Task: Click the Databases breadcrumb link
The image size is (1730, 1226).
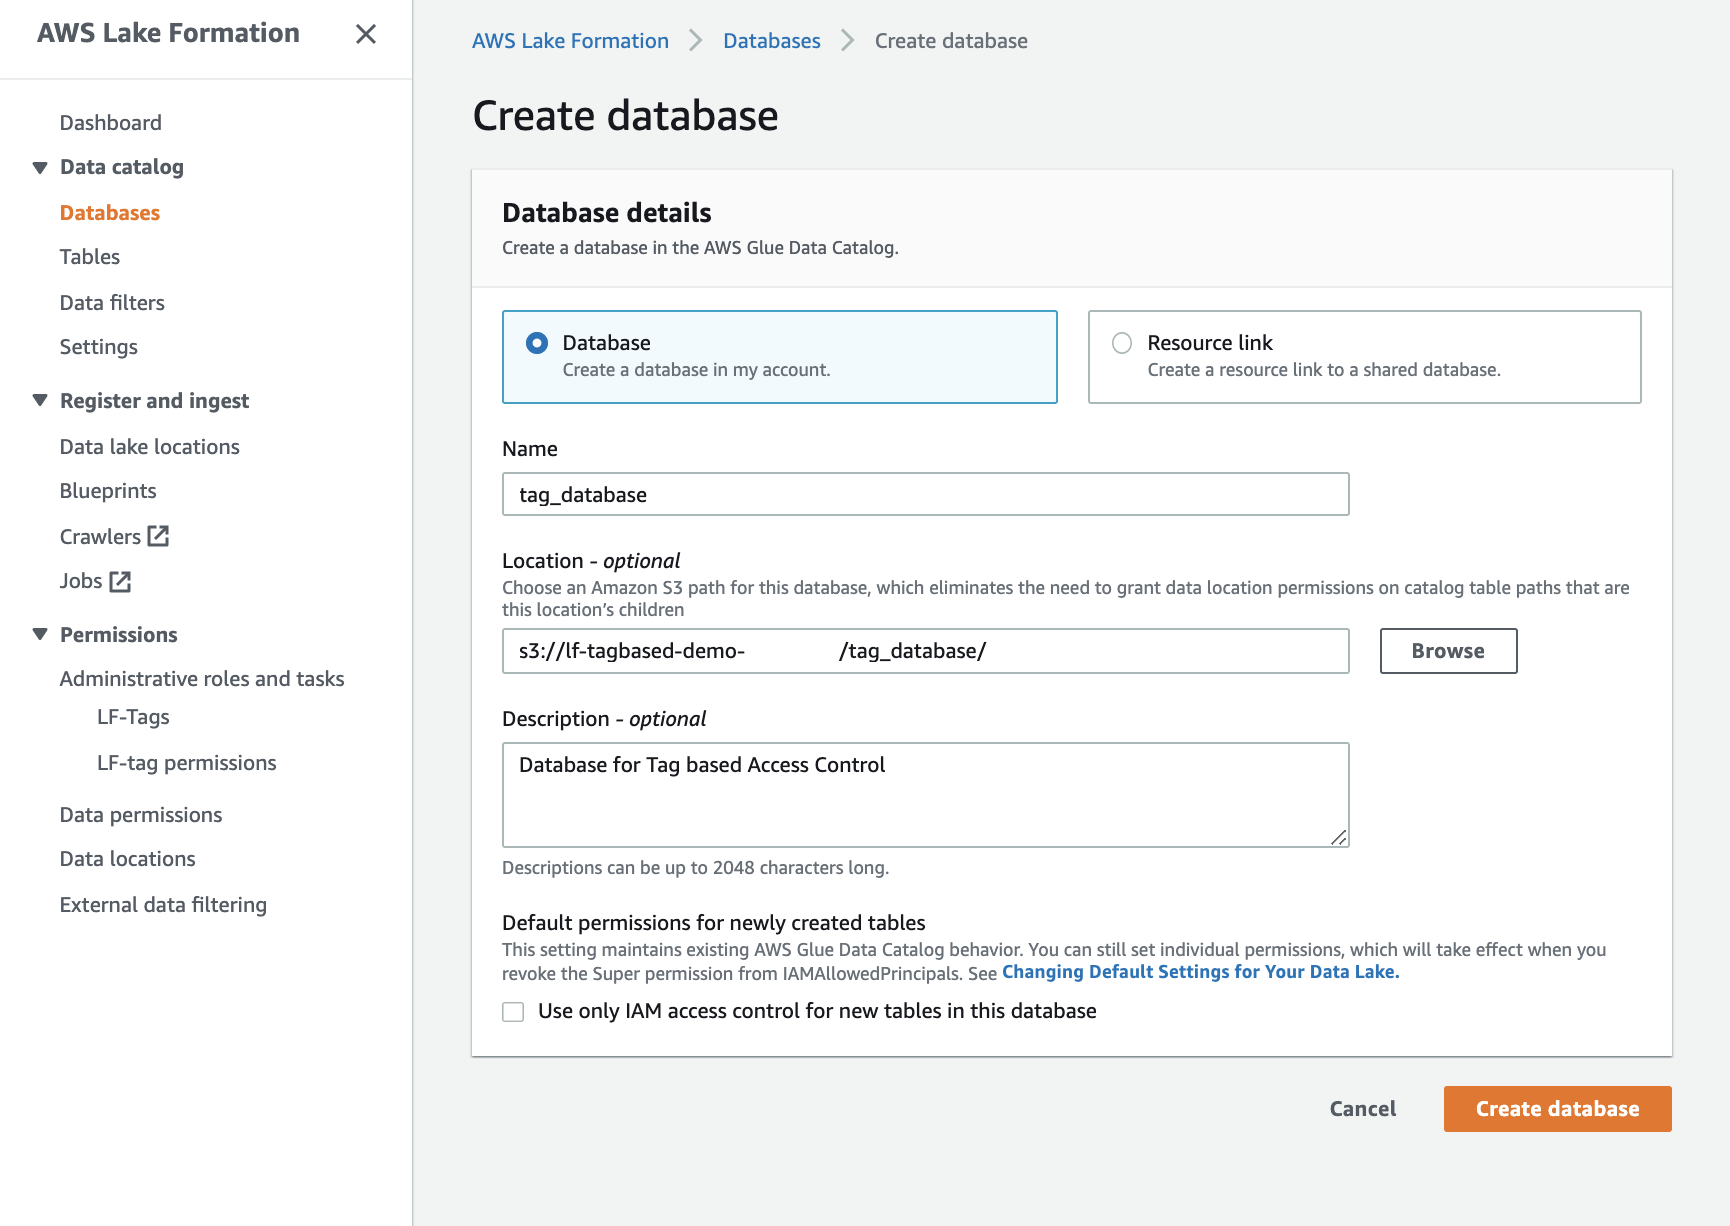Action: tap(771, 41)
